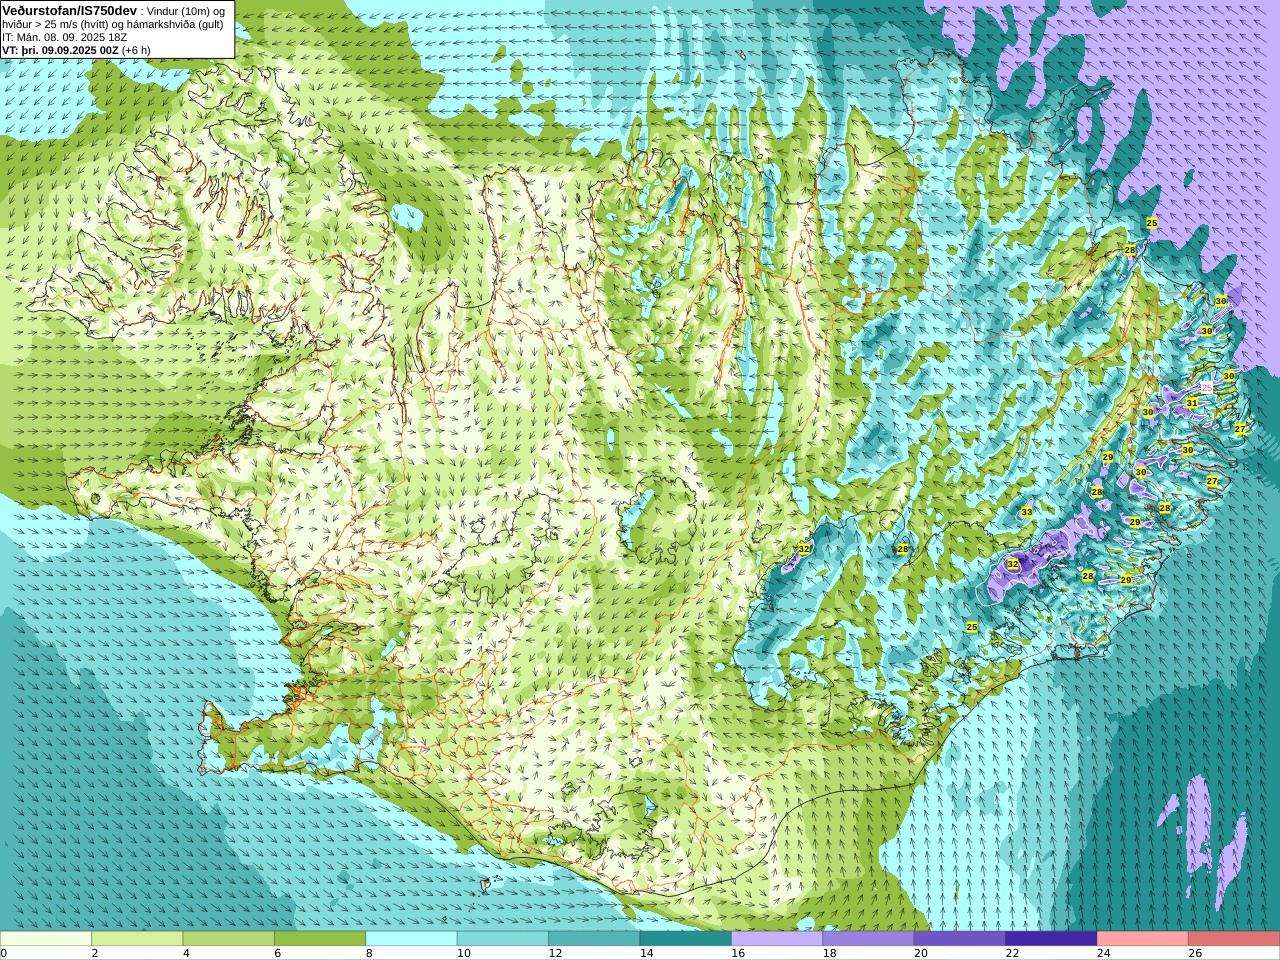Click the 18–20 m/s medium purple legend swatch
The image size is (1280, 960).
869,939
